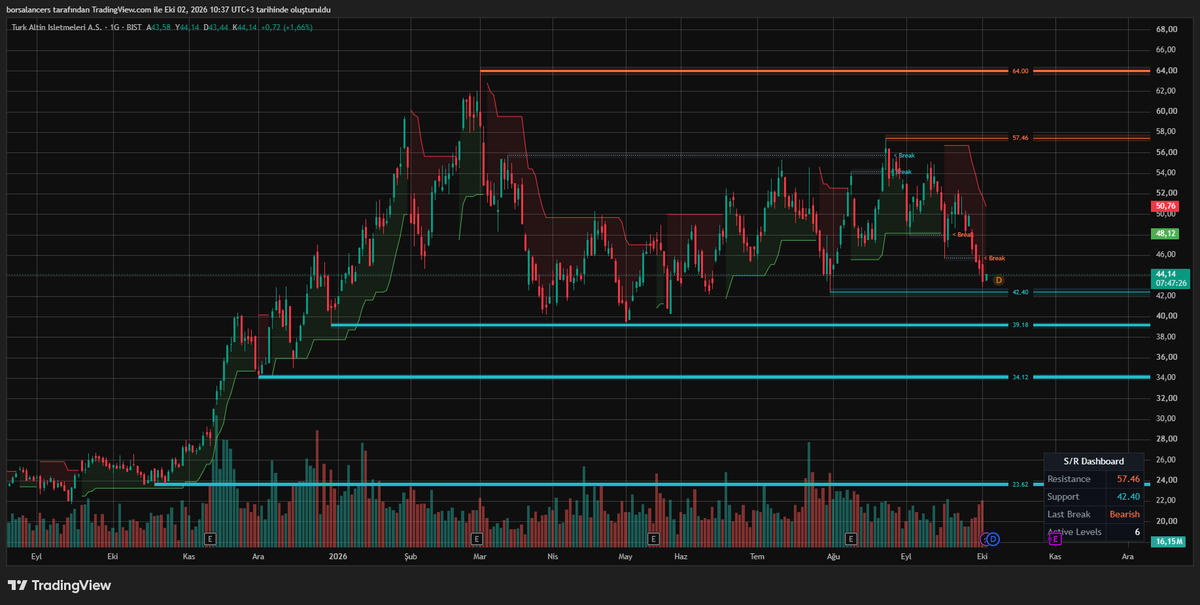Viewport: 1200px width, 605px height.
Task: Click the Ağu label on time axis
Action: pyautogui.click(x=834, y=555)
